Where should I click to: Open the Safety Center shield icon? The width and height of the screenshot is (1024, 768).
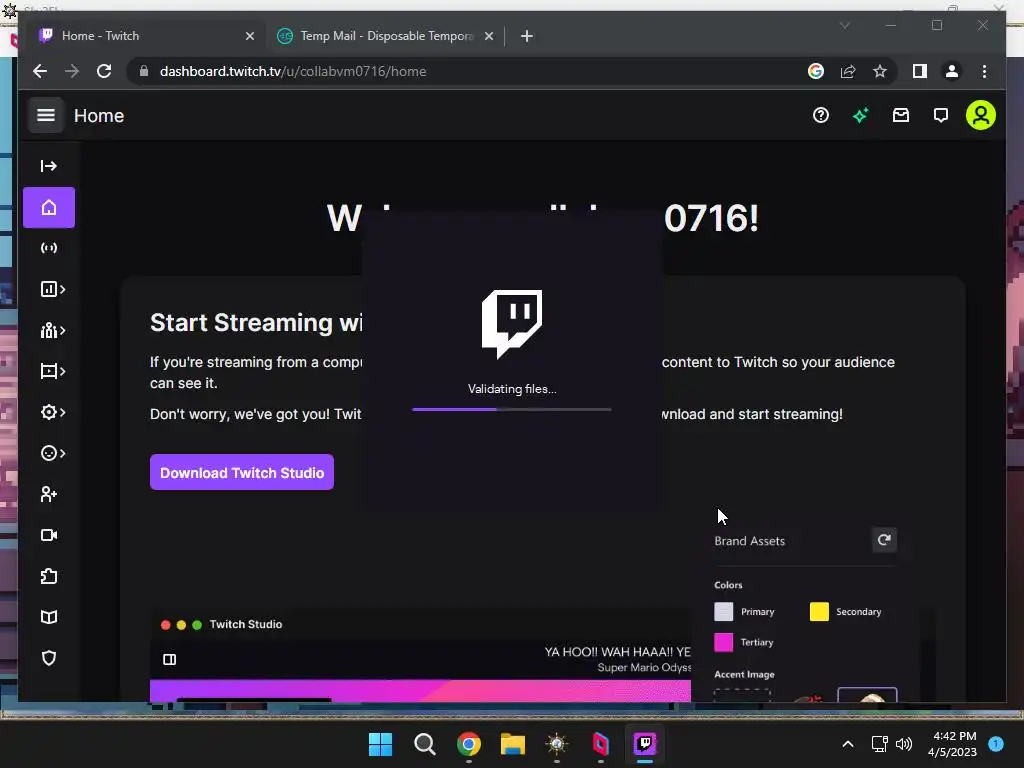tap(49, 658)
